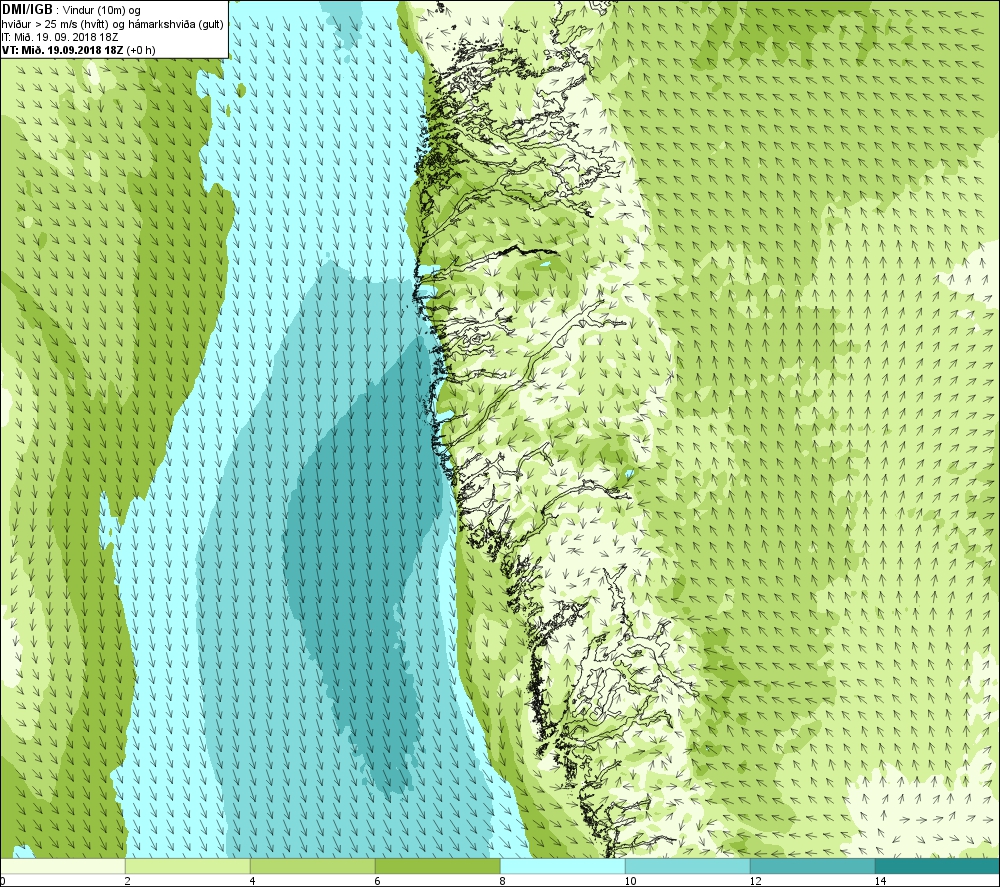Click the 'hviður > 25 m/s (hvítt)' line
This screenshot has height=887, width=1000.
tap(54, 24)
